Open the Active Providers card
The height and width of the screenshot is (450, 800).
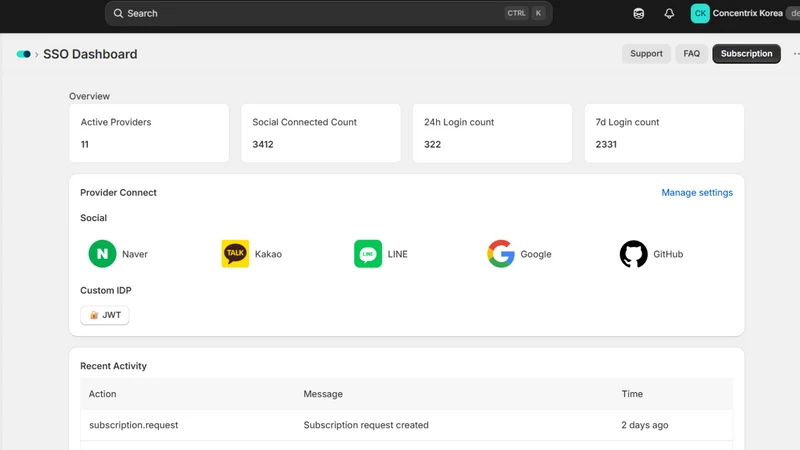click(149, 133)
